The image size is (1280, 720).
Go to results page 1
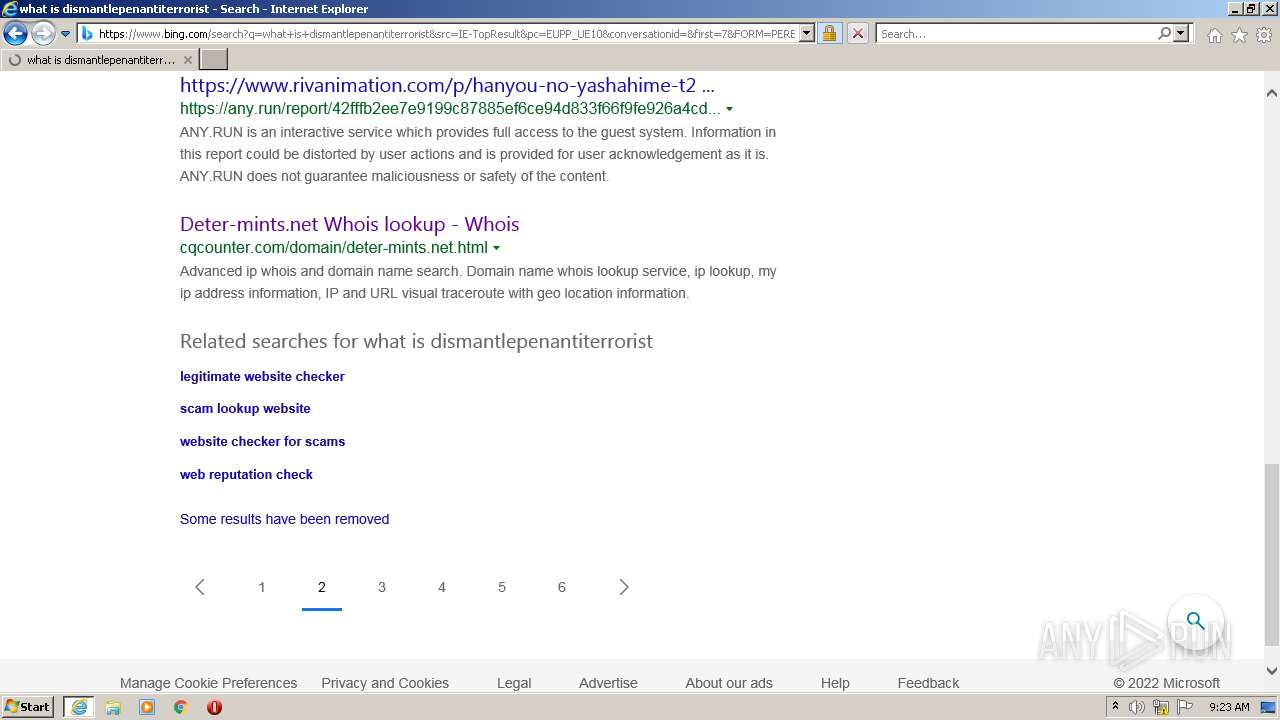[262, 587]
